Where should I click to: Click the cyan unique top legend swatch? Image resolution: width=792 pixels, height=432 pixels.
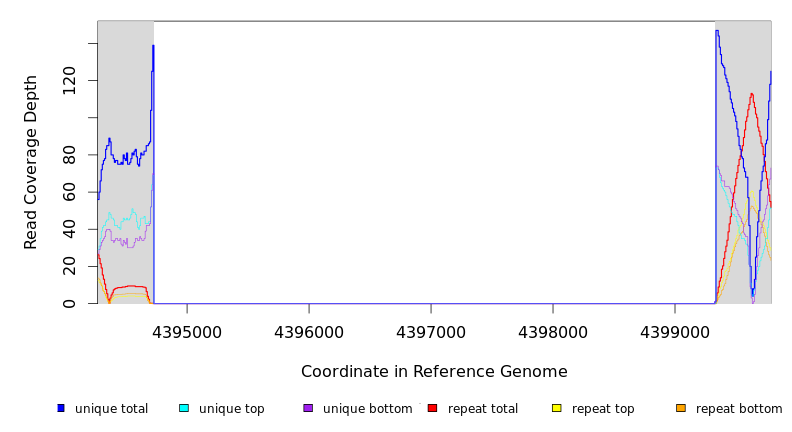184,408
